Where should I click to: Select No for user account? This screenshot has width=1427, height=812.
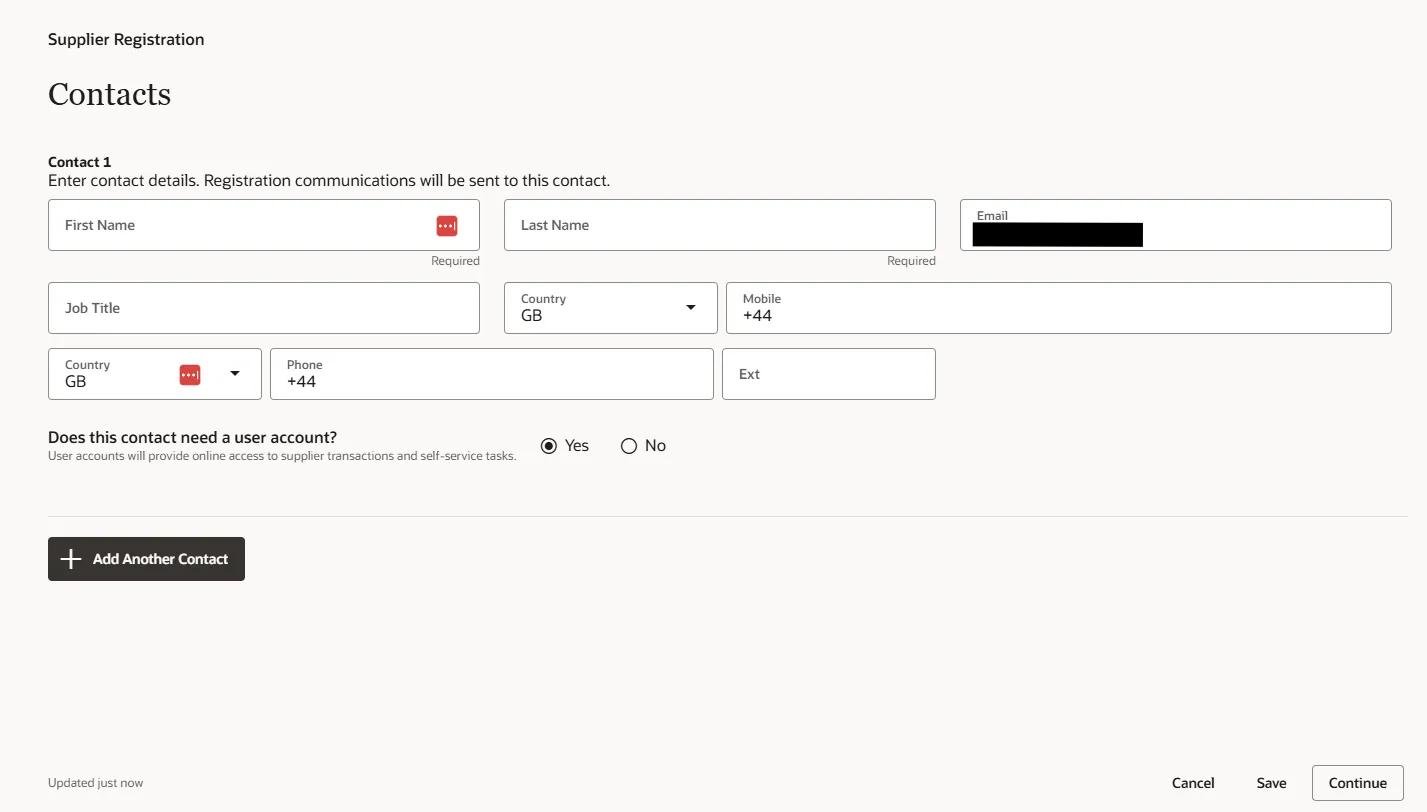tap(629, 446)
